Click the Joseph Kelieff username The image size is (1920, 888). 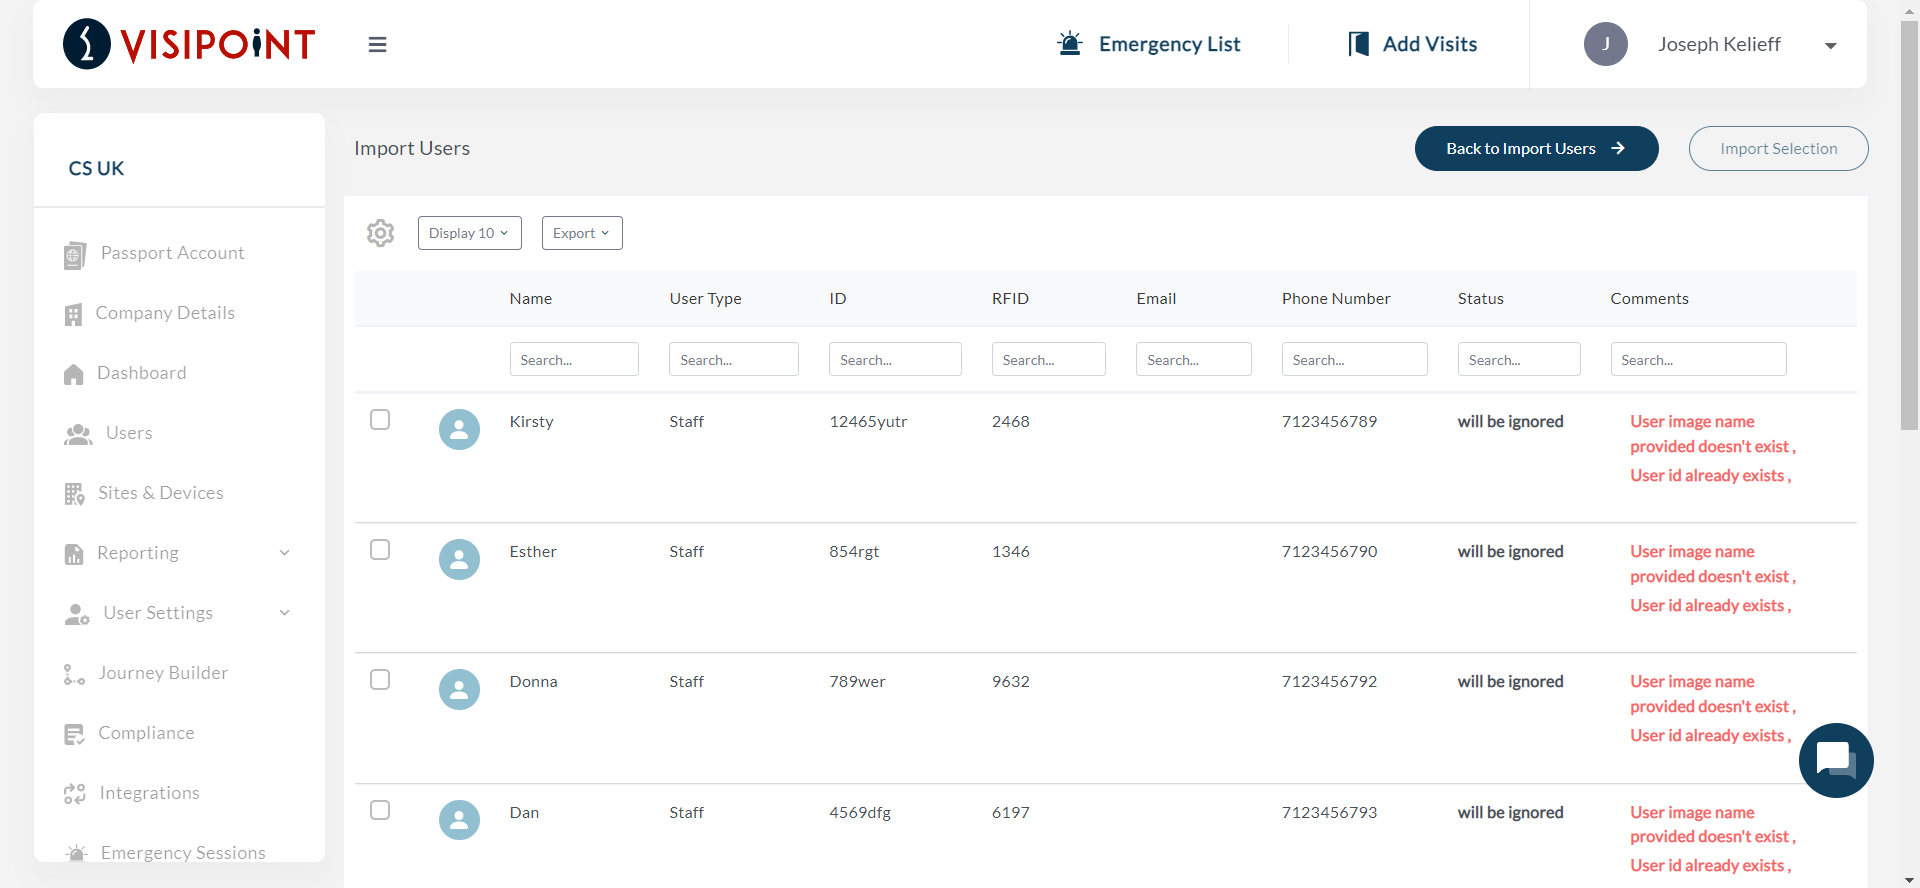pyautogui.click(x=1718, y=44)
